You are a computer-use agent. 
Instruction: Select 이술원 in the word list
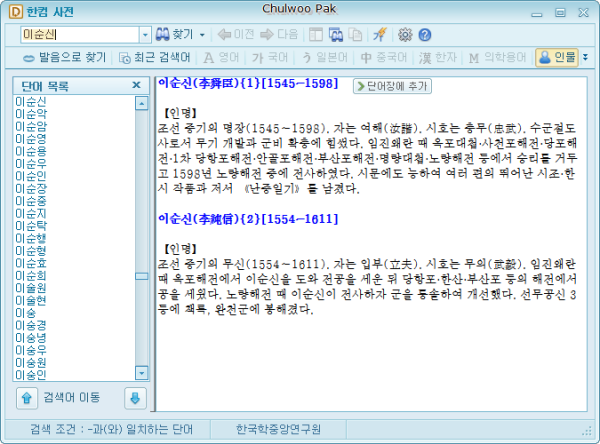(31, 288)
